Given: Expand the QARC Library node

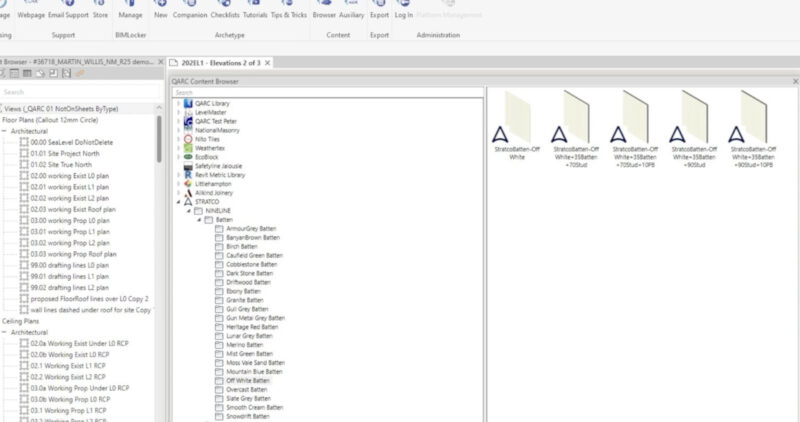Looking at the screenshot, I should coord(178,103).
